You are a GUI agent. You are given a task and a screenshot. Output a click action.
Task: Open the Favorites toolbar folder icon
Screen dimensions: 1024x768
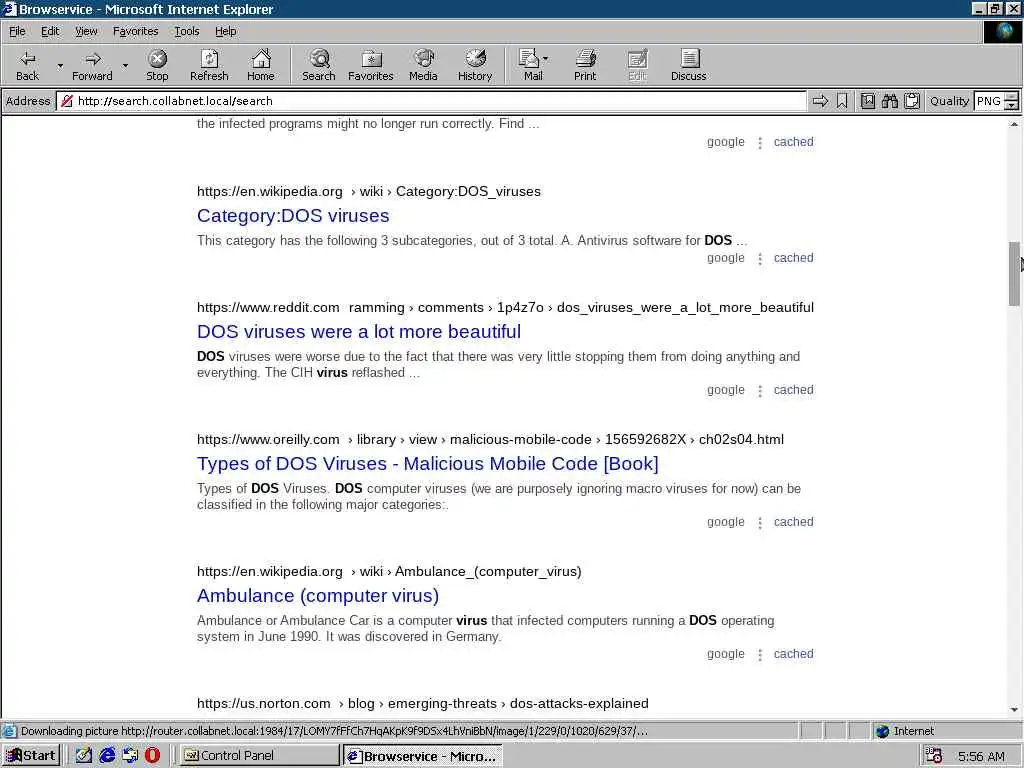(371, 65)
